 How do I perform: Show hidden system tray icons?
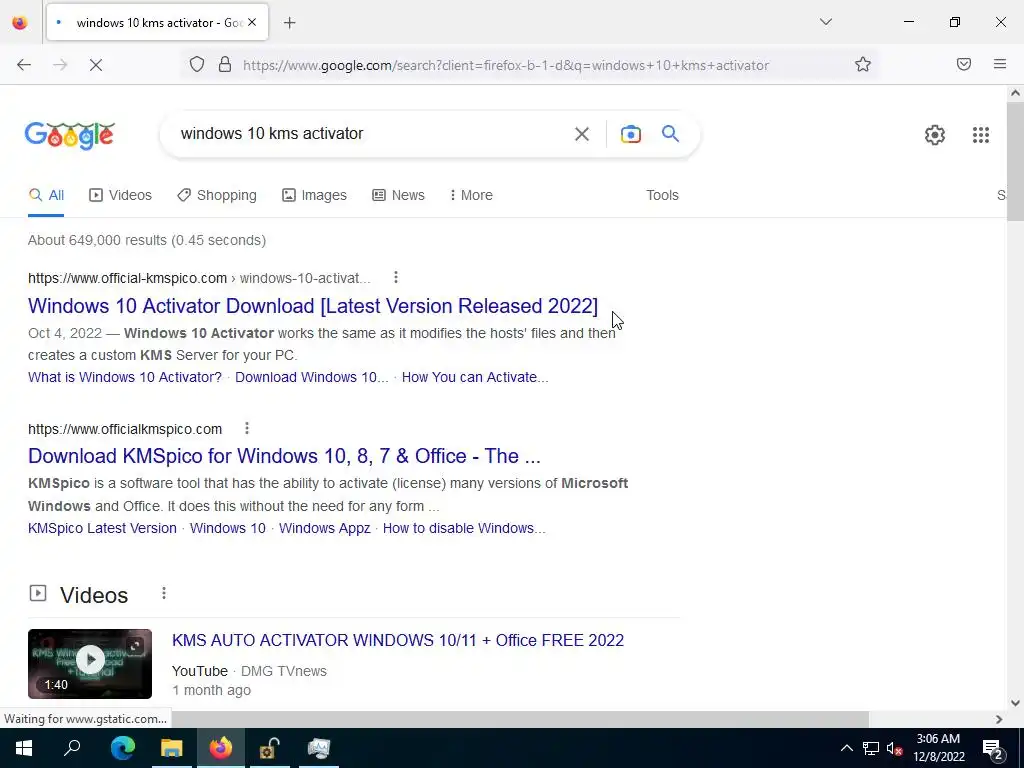(846, 748)
